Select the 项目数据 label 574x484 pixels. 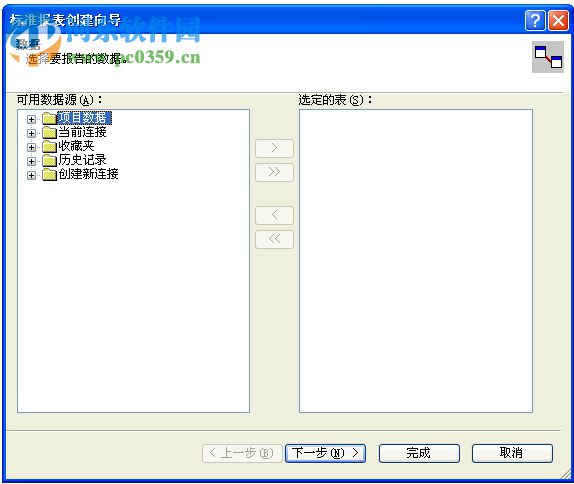click(85, 118)
